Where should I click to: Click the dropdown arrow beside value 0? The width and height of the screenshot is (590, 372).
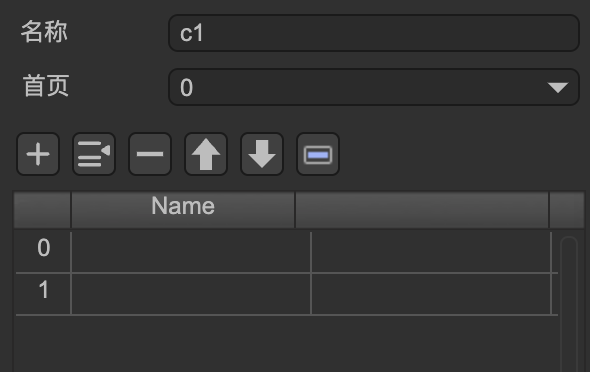pos(558,88)
